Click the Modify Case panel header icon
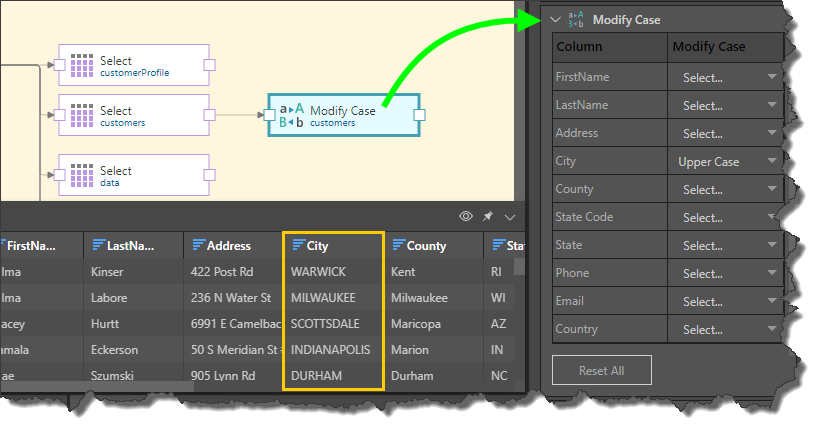Image resolution: width=823 pixels, height=434 pixels. click(x=576, y=19)
